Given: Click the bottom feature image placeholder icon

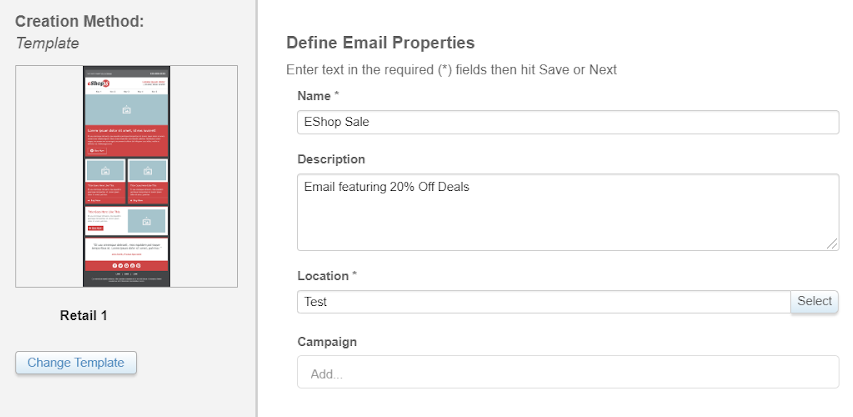Looking at the screenshot, I should [146, 221].
